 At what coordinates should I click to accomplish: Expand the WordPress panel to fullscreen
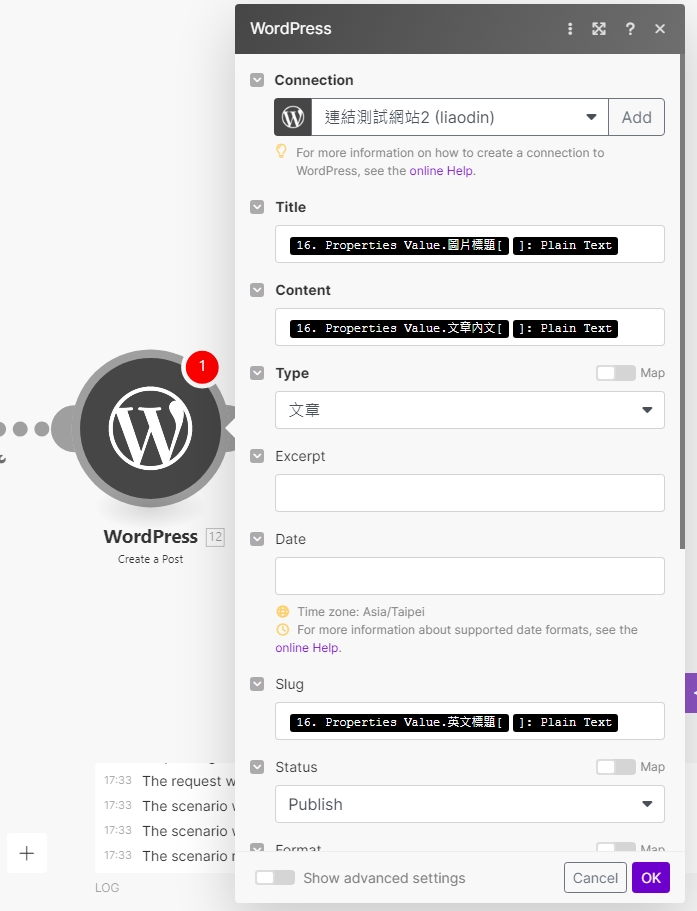click(x=599, y=29)
